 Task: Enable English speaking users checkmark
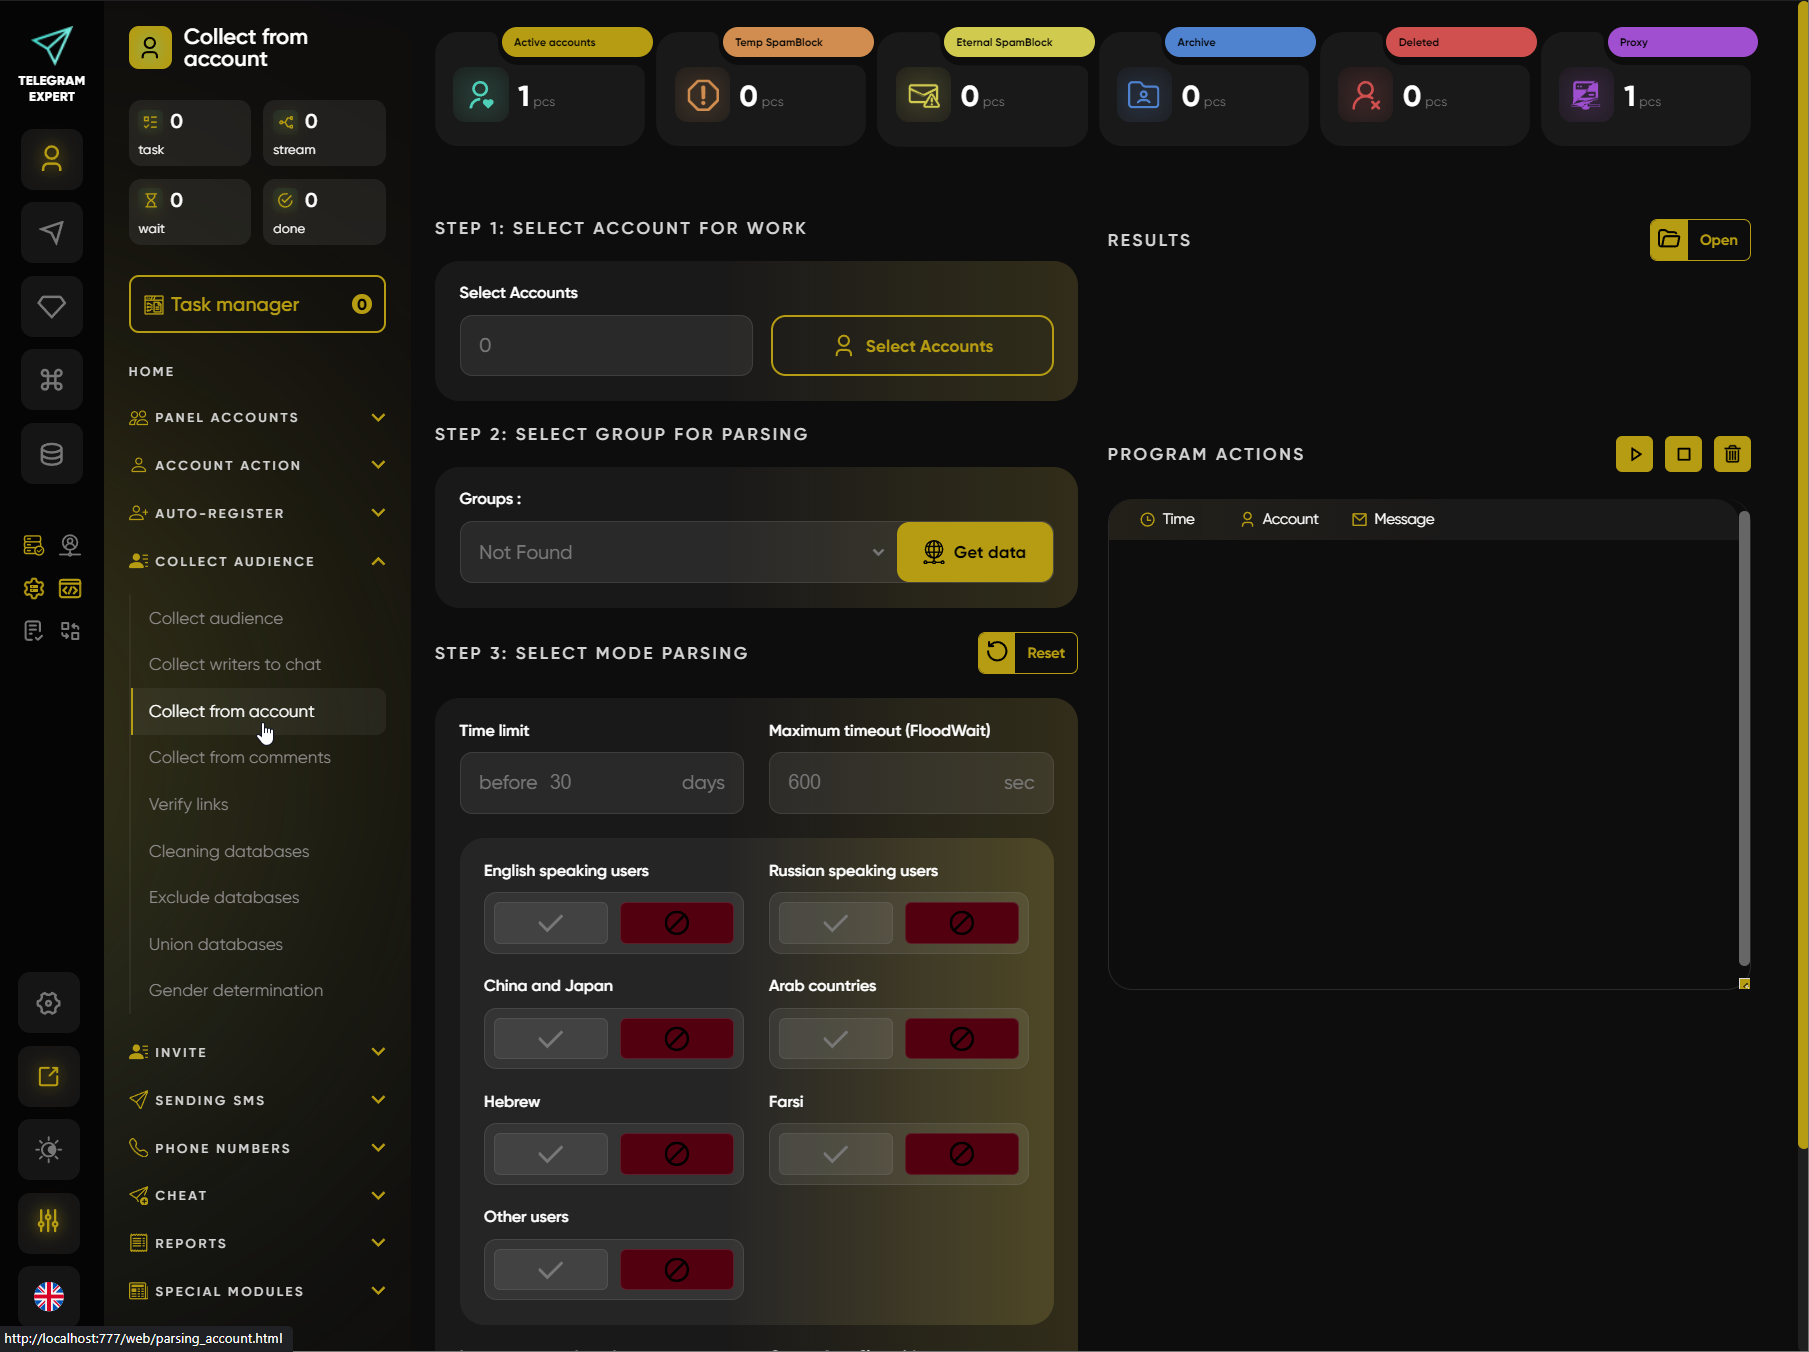tap(550, 923)
